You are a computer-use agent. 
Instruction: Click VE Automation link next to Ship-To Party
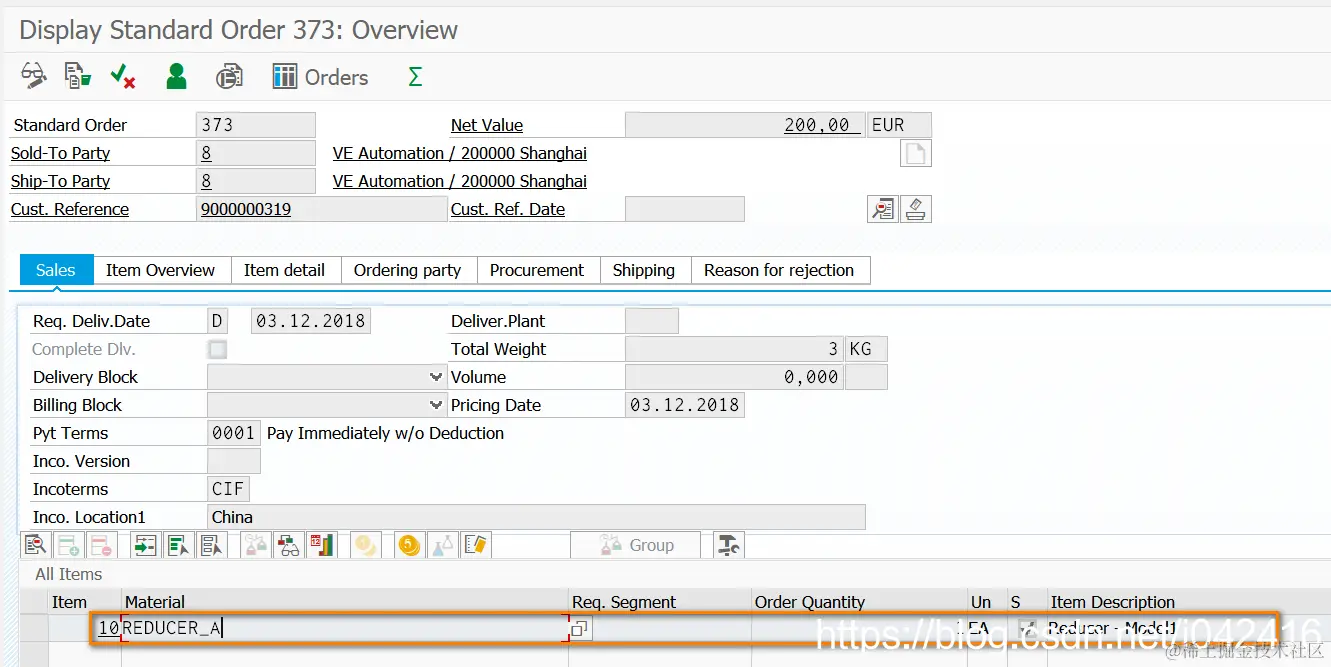click(460, 181)
